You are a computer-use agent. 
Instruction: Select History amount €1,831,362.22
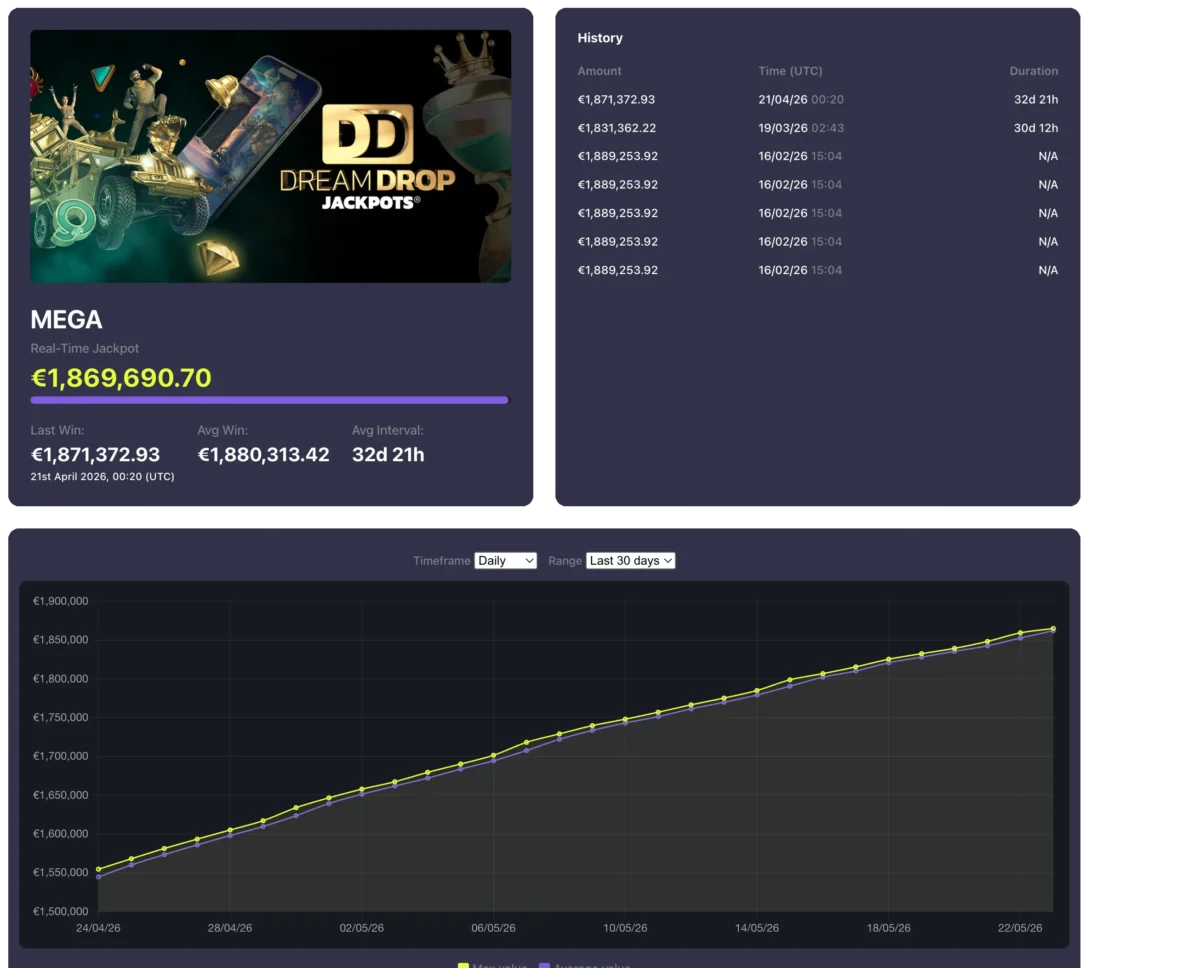pyautogui.click(x=617, y=128)
